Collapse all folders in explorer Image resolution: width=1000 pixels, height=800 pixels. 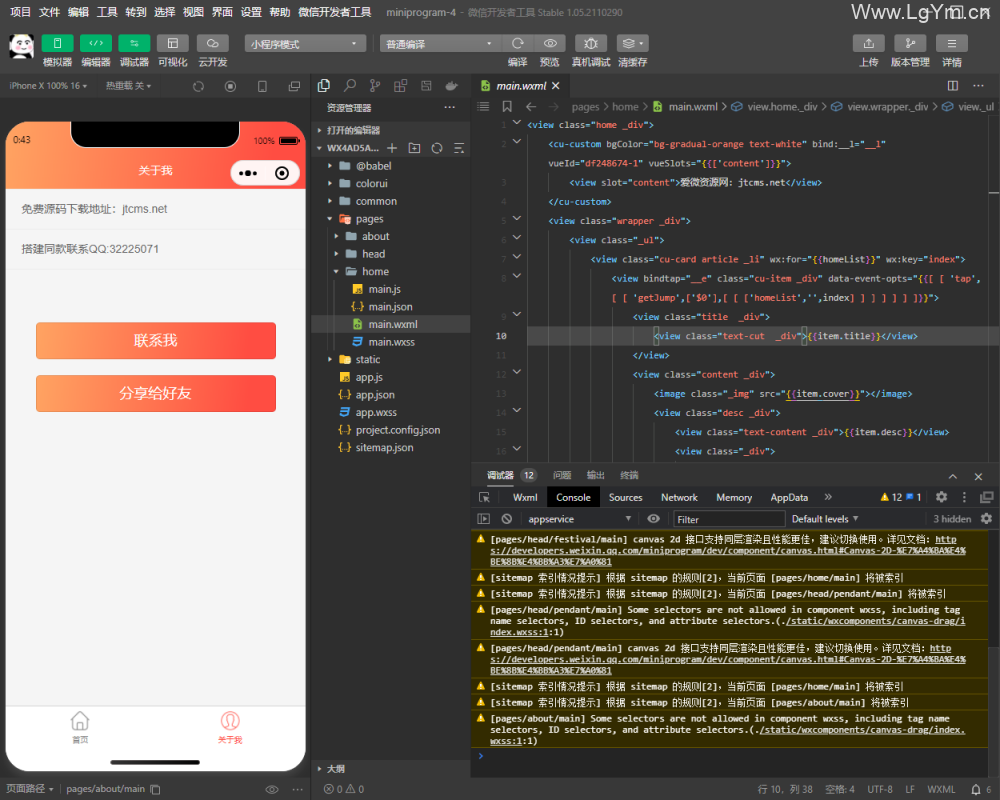459,148
